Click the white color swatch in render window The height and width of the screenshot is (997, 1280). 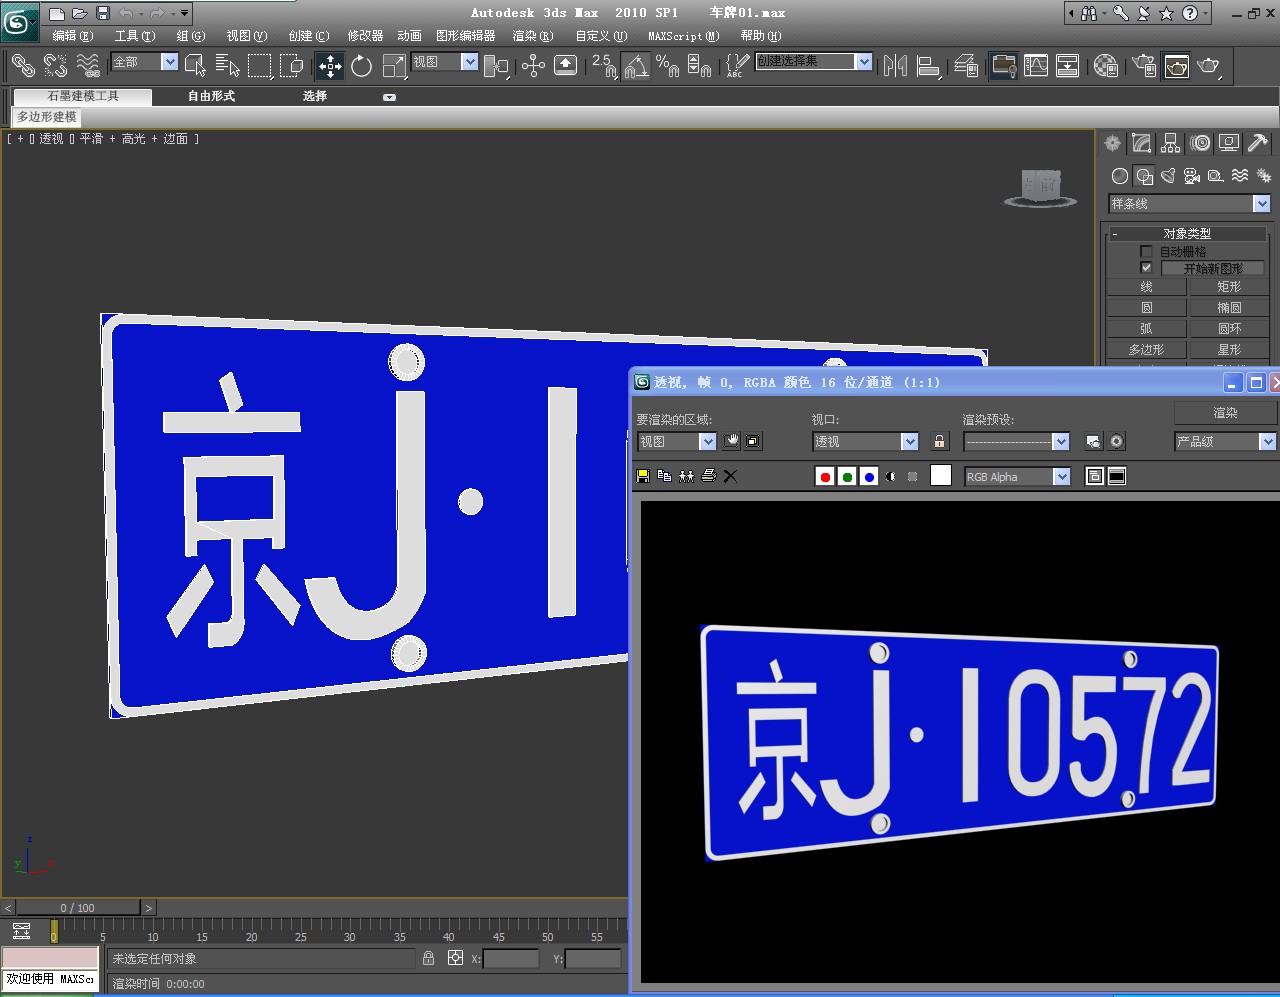940,476
